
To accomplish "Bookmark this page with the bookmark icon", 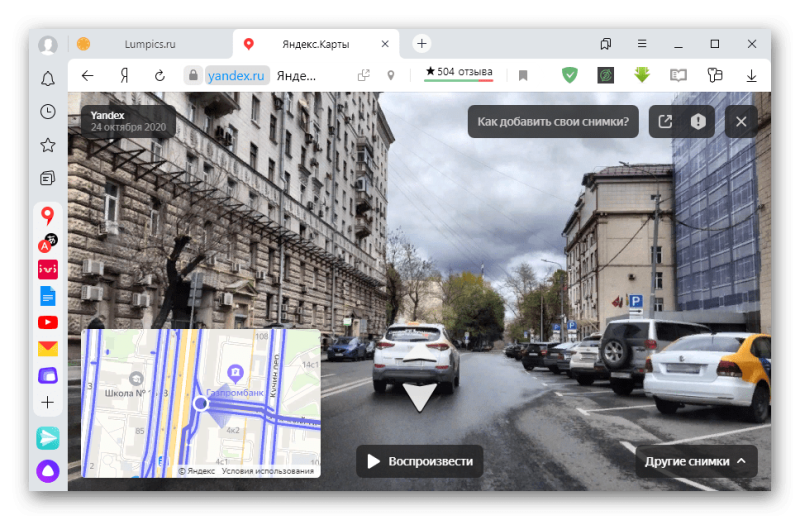I will pyautogui.click(x=523, y=75).
